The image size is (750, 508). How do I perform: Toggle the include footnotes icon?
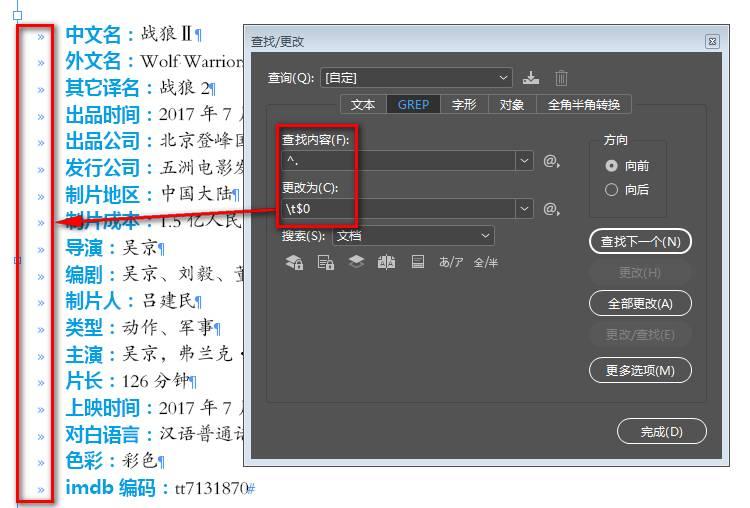pos(418,262)
